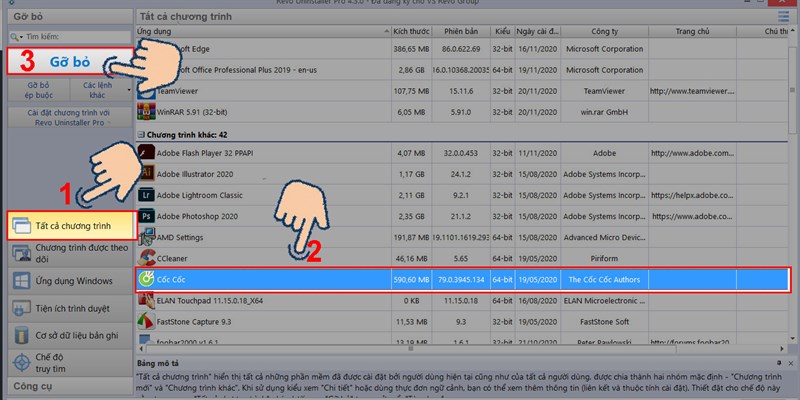Click the large Gỡ bỏ uninstall button
800x400 pixels.
click(70, 62)
